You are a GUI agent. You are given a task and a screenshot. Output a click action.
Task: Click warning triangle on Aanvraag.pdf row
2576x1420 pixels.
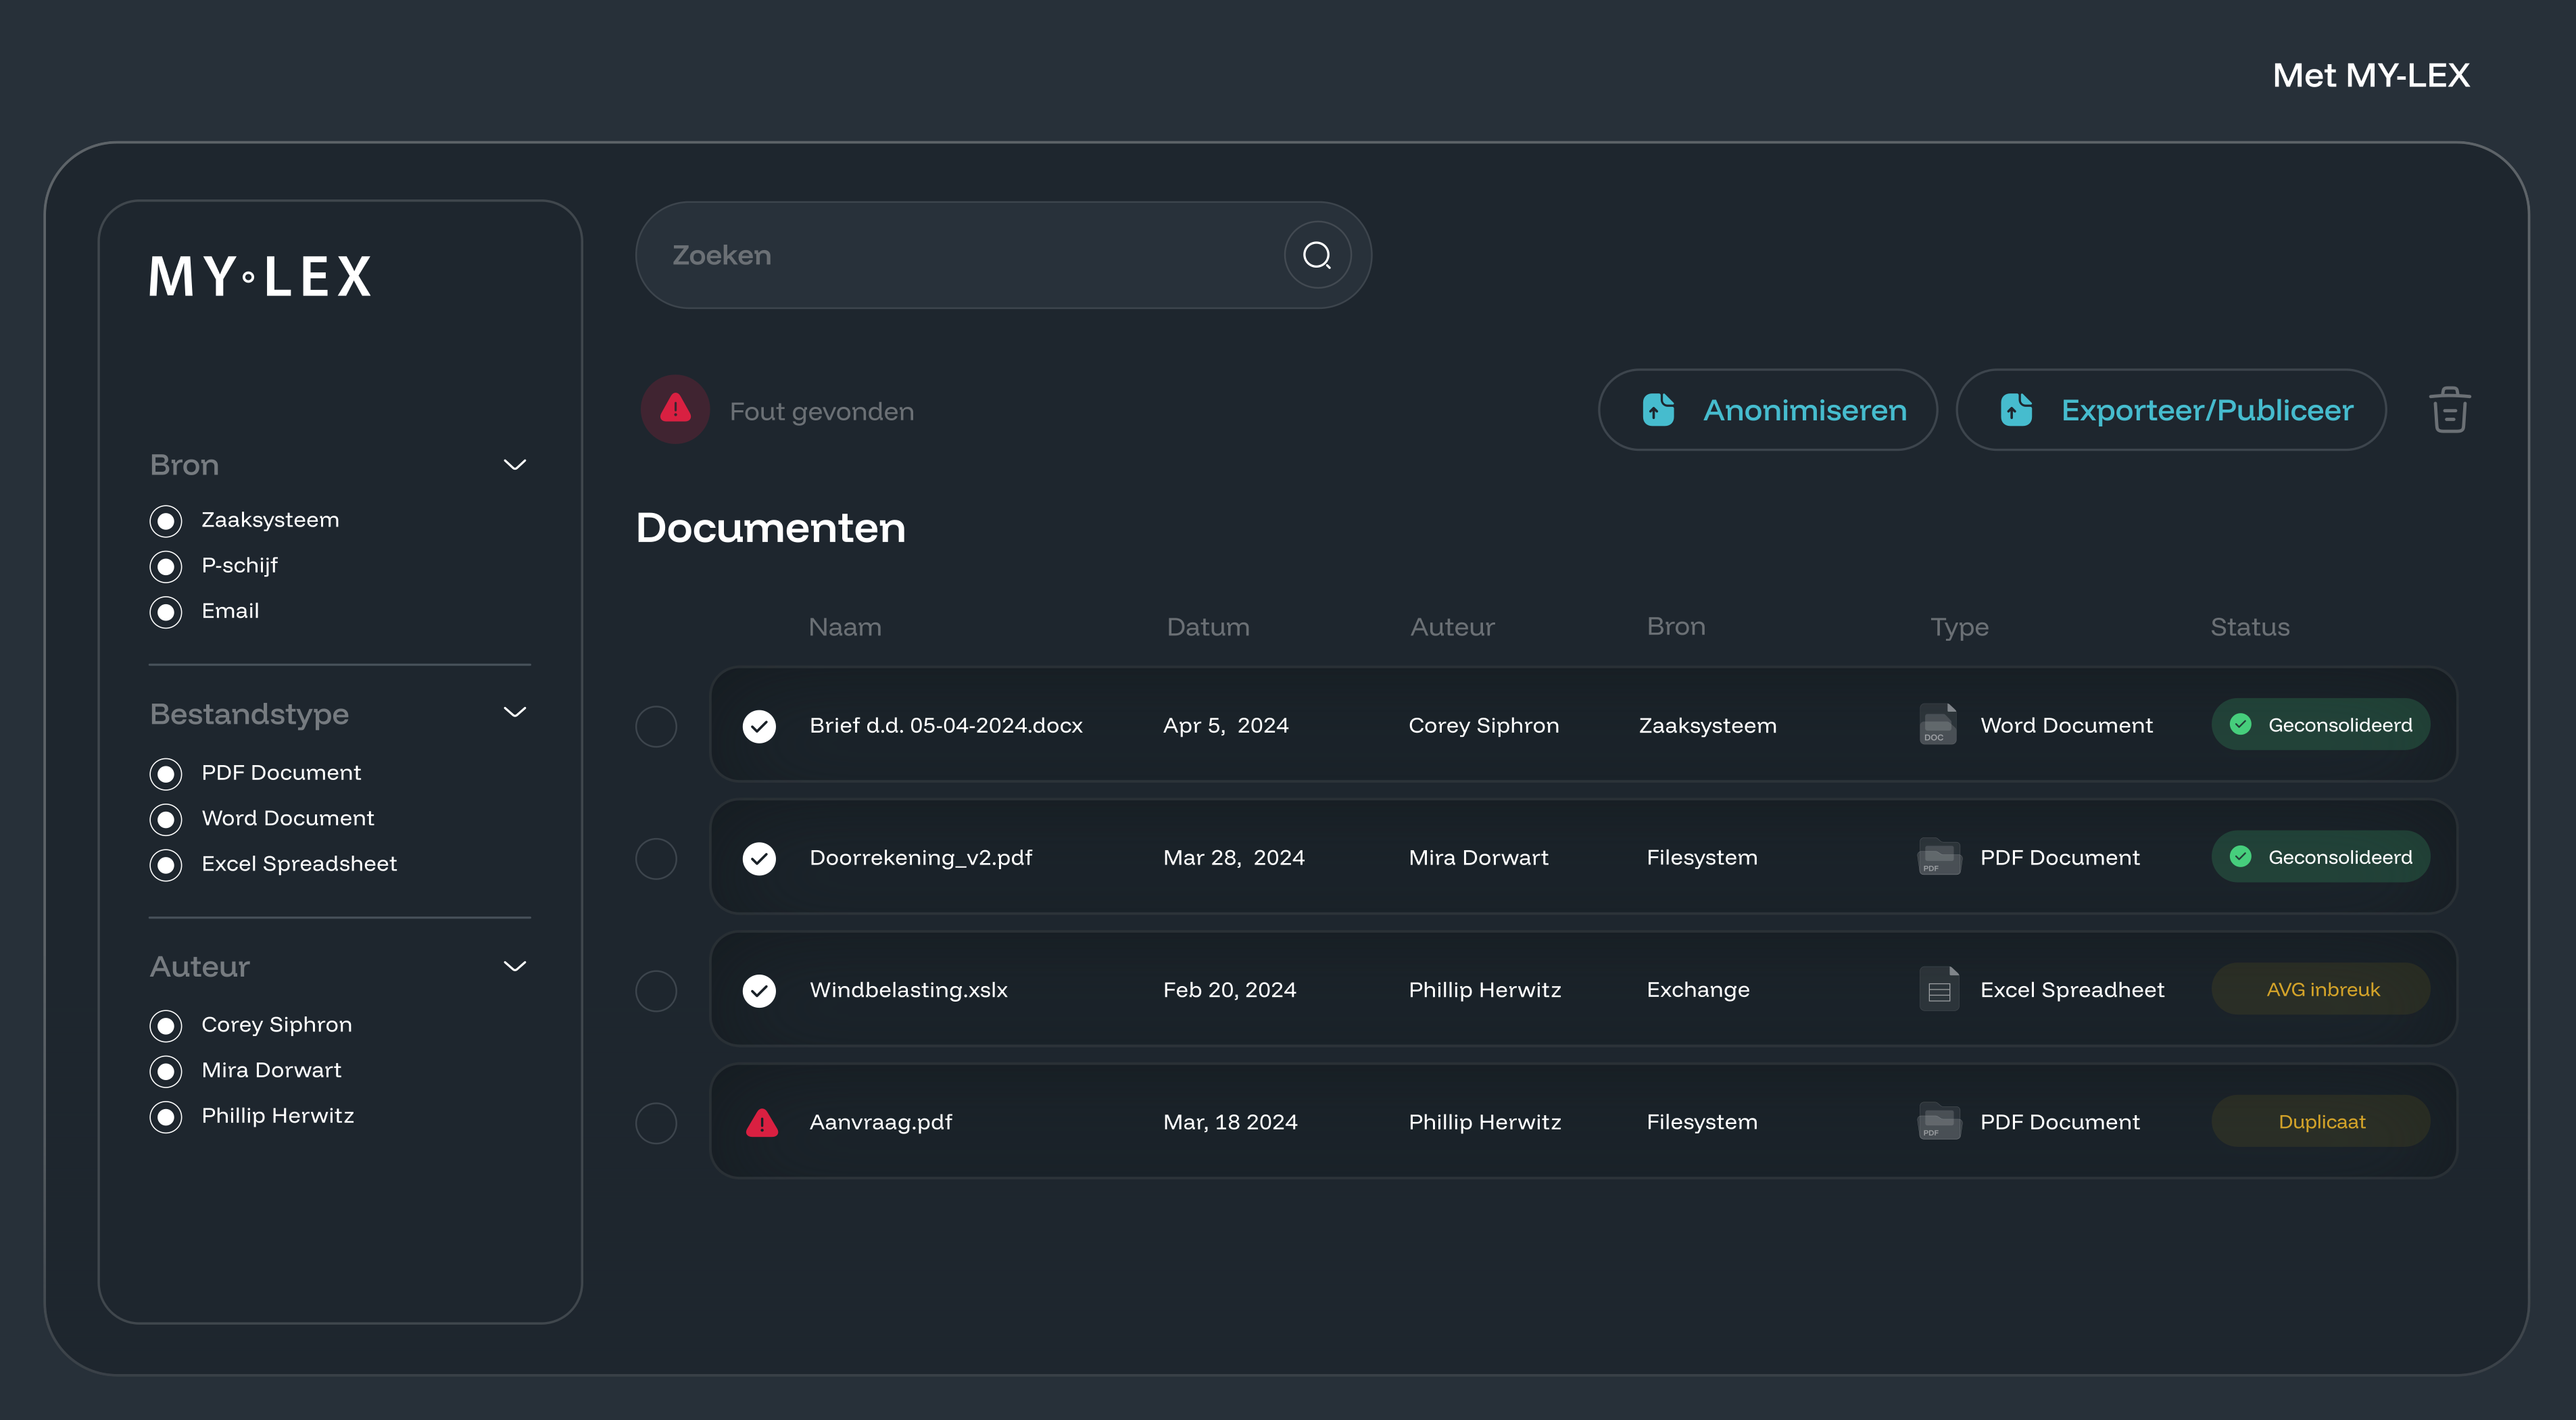pos(761,1122)
